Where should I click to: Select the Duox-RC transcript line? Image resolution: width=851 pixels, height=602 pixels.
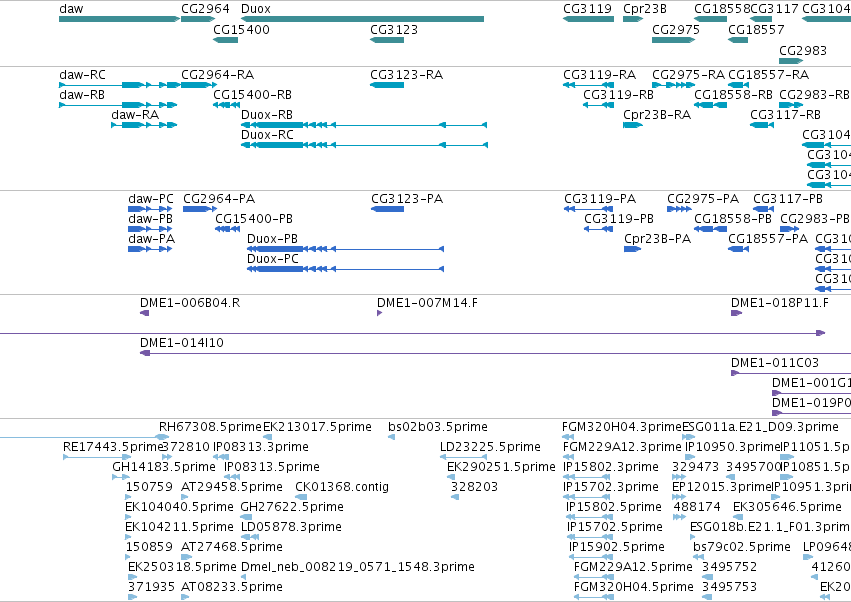[364, 145]
